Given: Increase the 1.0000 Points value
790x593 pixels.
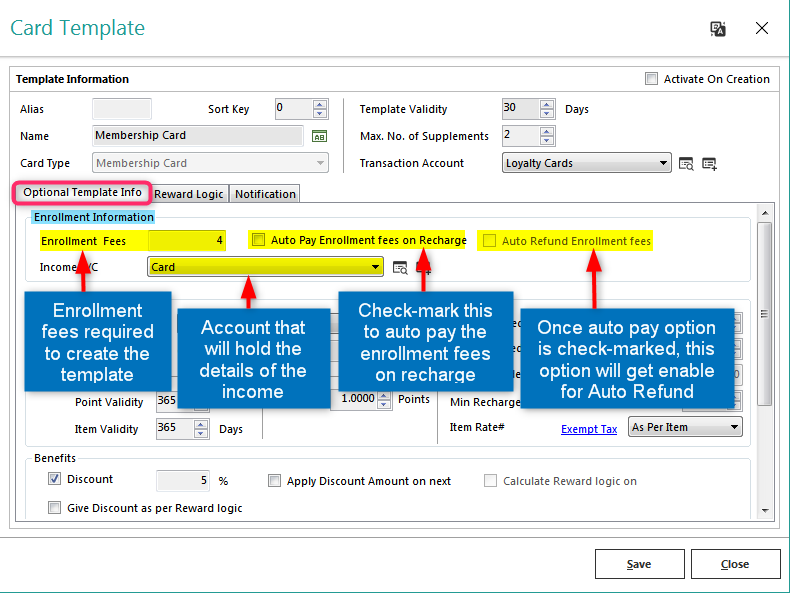Looking at the screenshot, I should point(384,396).
